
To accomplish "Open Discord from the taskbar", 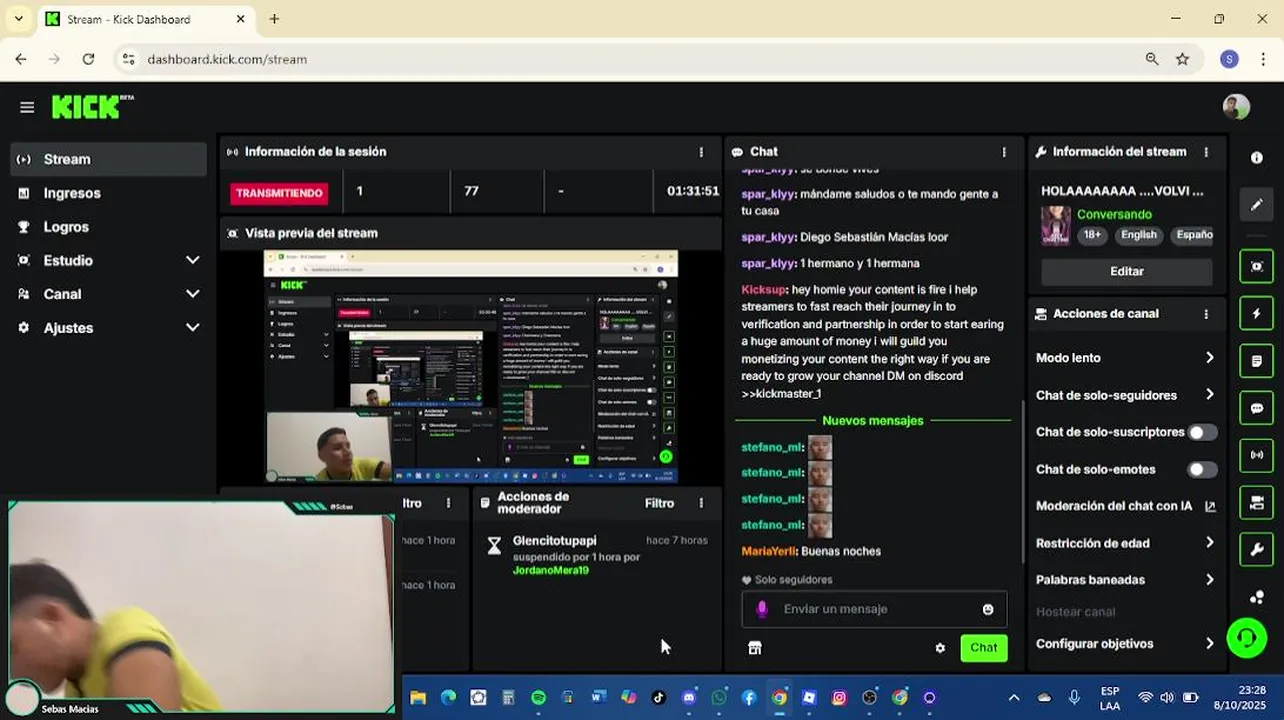I will [x=689, y=698].
